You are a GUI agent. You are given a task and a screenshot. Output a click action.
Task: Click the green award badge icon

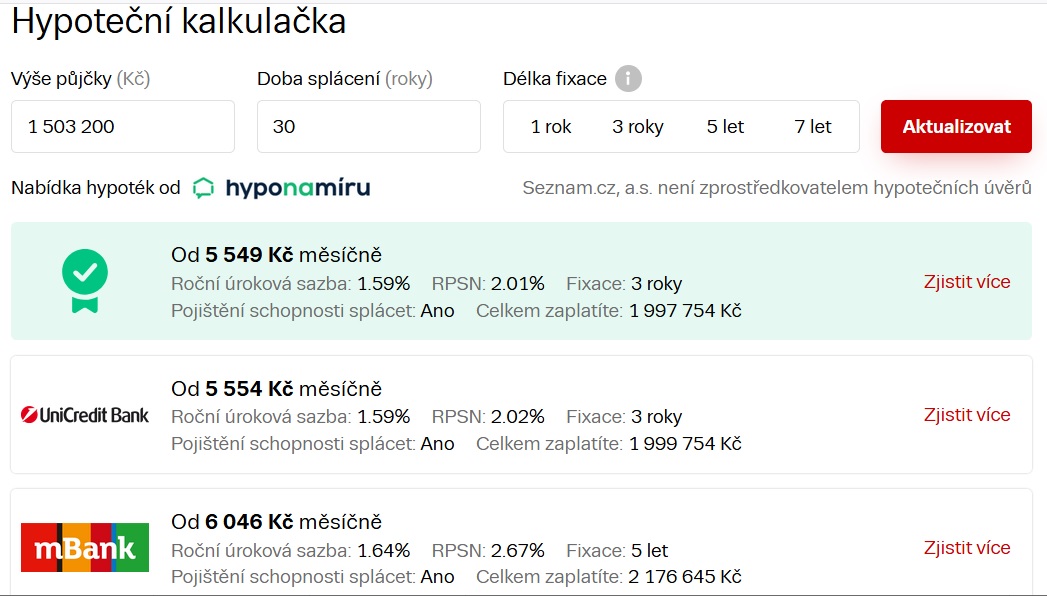coord(85,281)
